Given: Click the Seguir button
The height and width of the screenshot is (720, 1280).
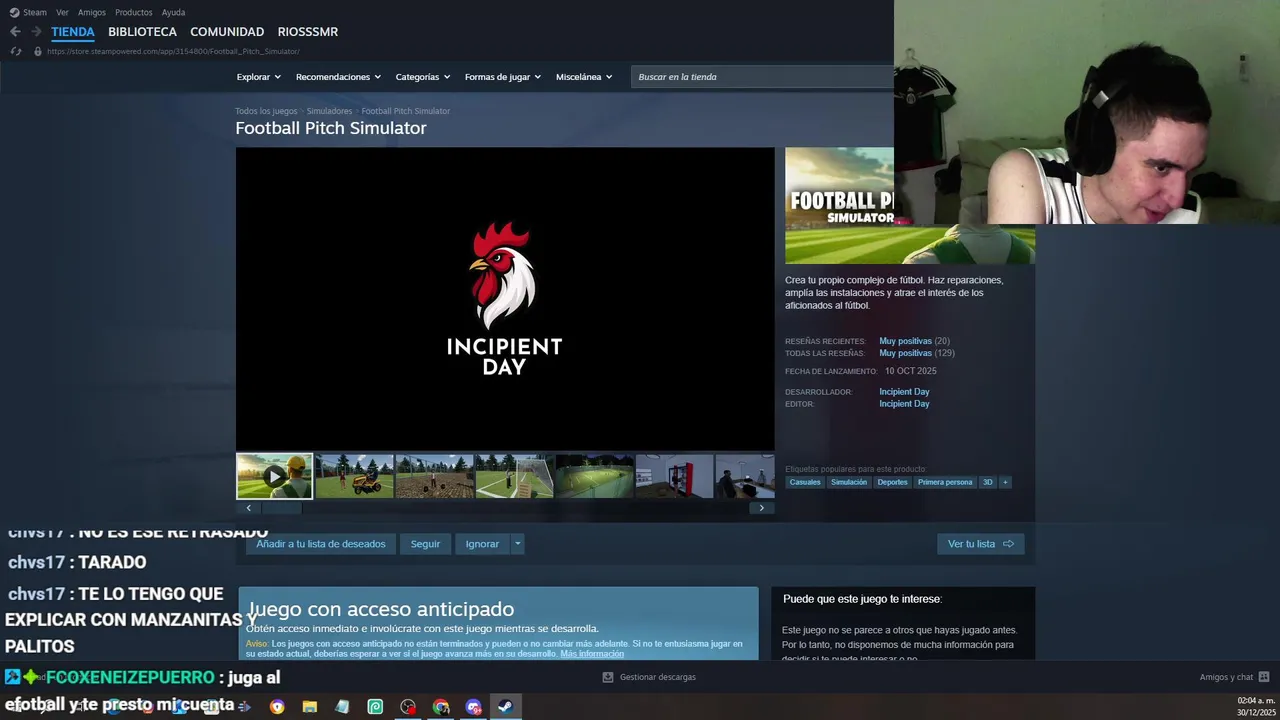Looking at the screenshot, I should pyautogui.click(x=425, y=544).
